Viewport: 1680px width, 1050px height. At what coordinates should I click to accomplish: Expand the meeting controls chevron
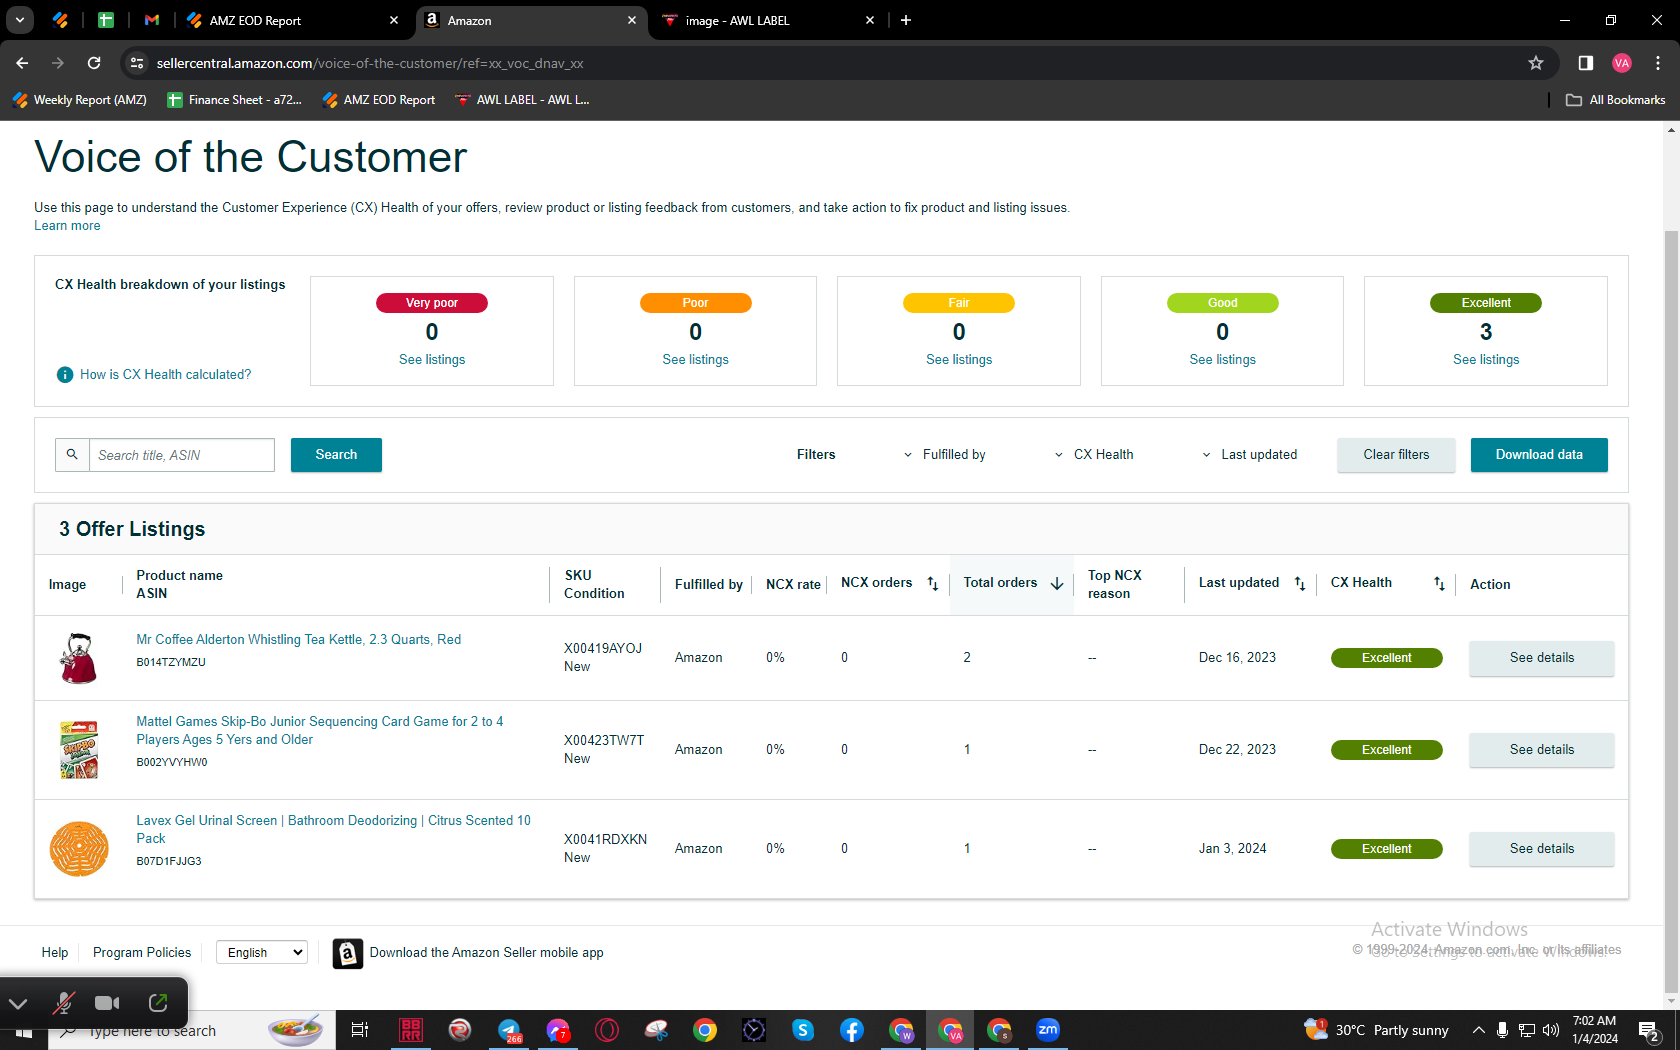click(19, 1003)
